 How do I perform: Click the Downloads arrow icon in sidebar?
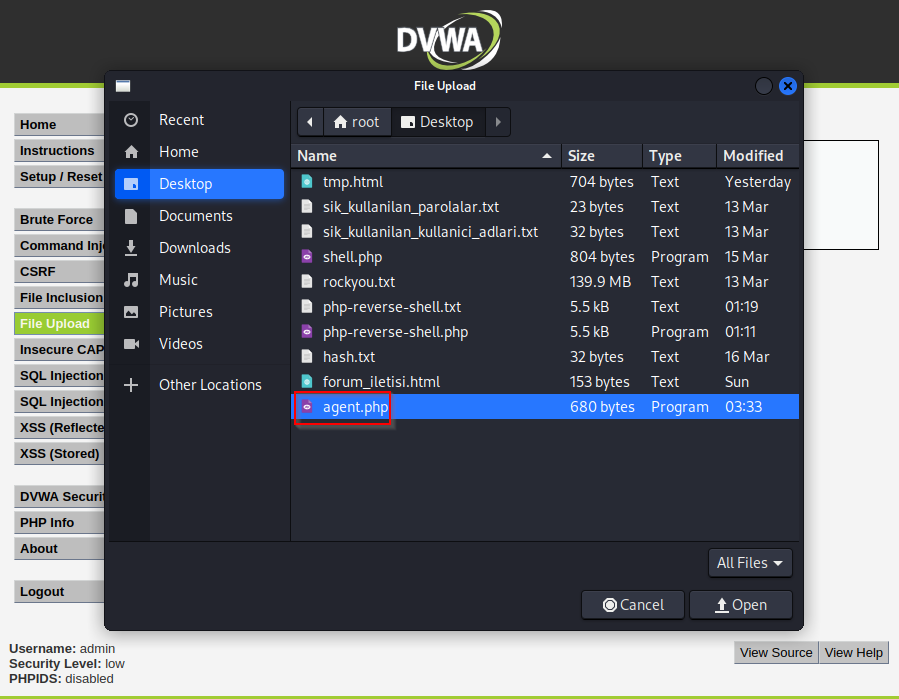pos(131,248)
